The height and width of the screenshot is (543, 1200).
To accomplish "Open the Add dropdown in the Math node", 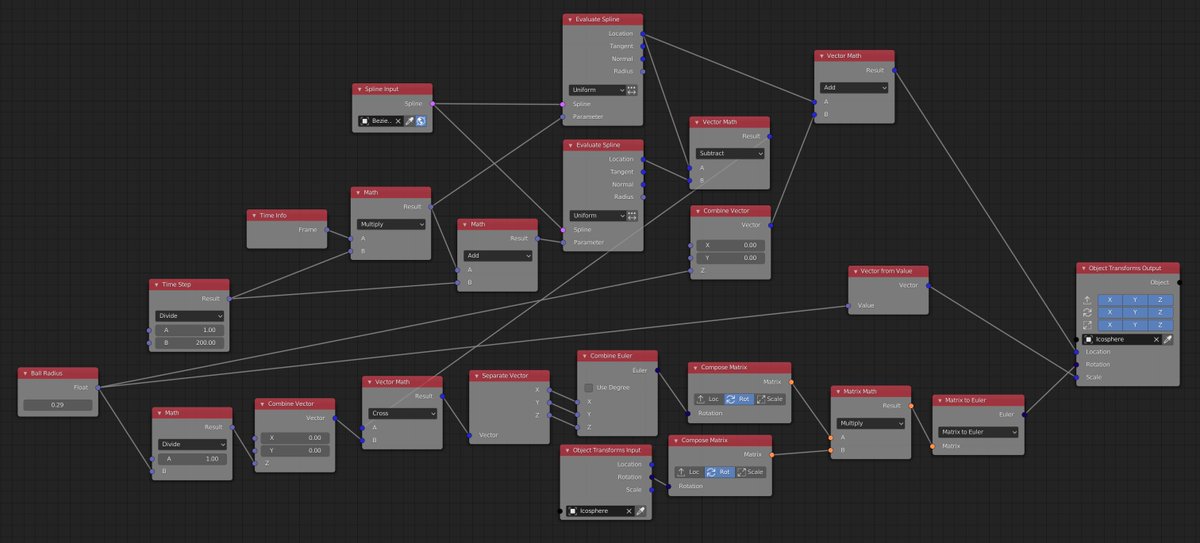I will 497,255.
